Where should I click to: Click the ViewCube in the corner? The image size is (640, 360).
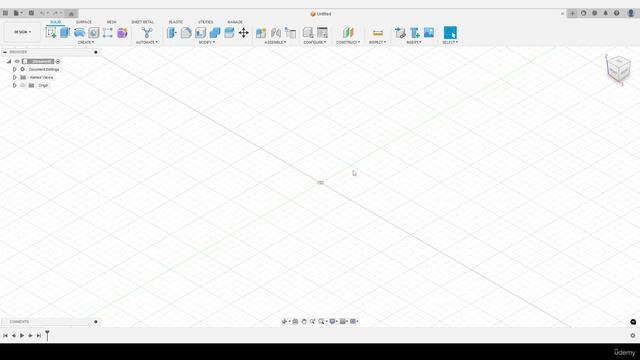point(619,69)
